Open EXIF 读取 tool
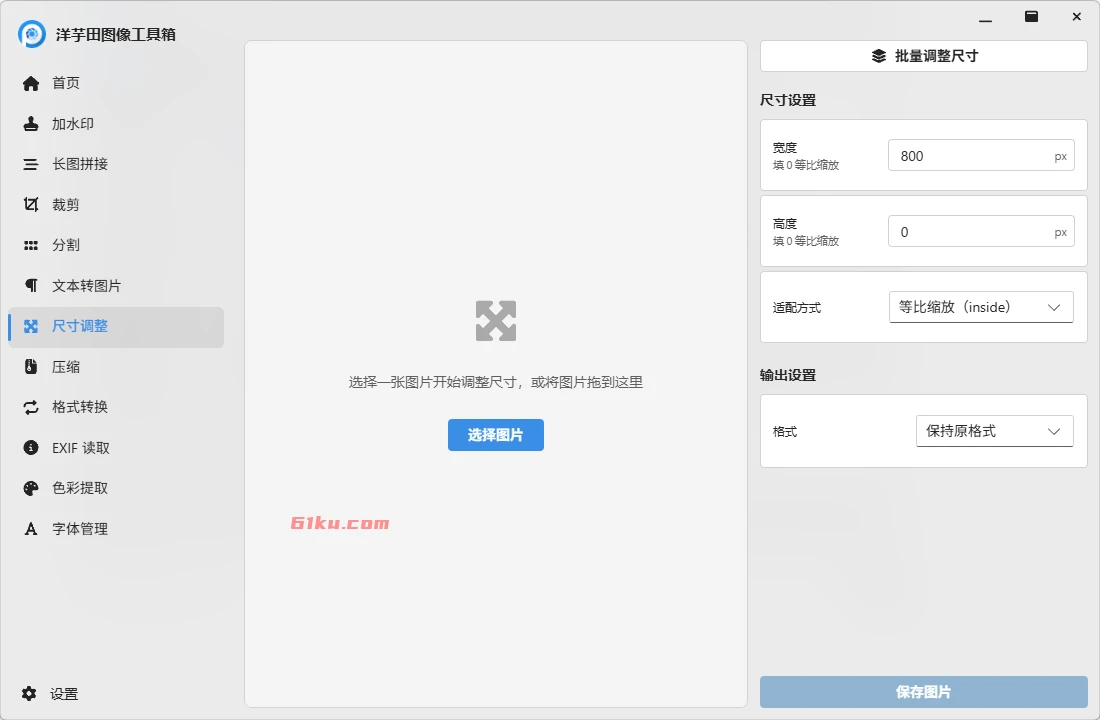Image resolution: width=1100 pixels, height=720 pixels. point(116,448)
